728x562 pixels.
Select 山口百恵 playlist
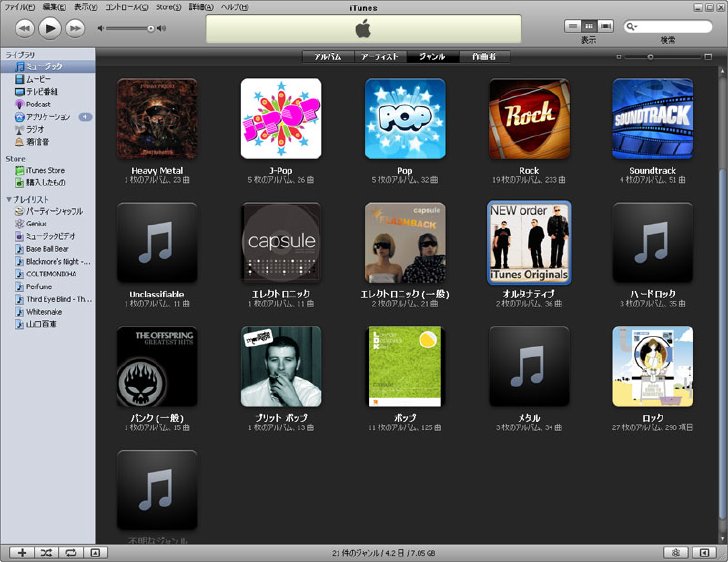pos(48,324)
